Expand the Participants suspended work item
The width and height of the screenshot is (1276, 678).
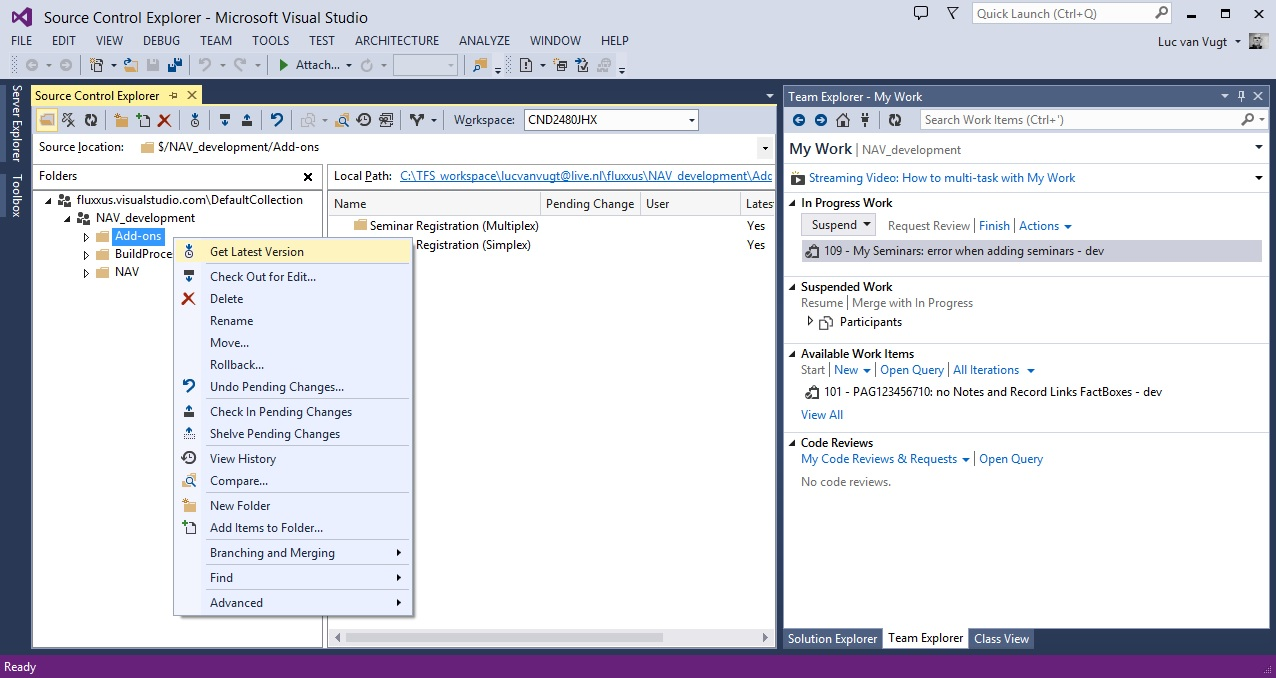(810, 322)
